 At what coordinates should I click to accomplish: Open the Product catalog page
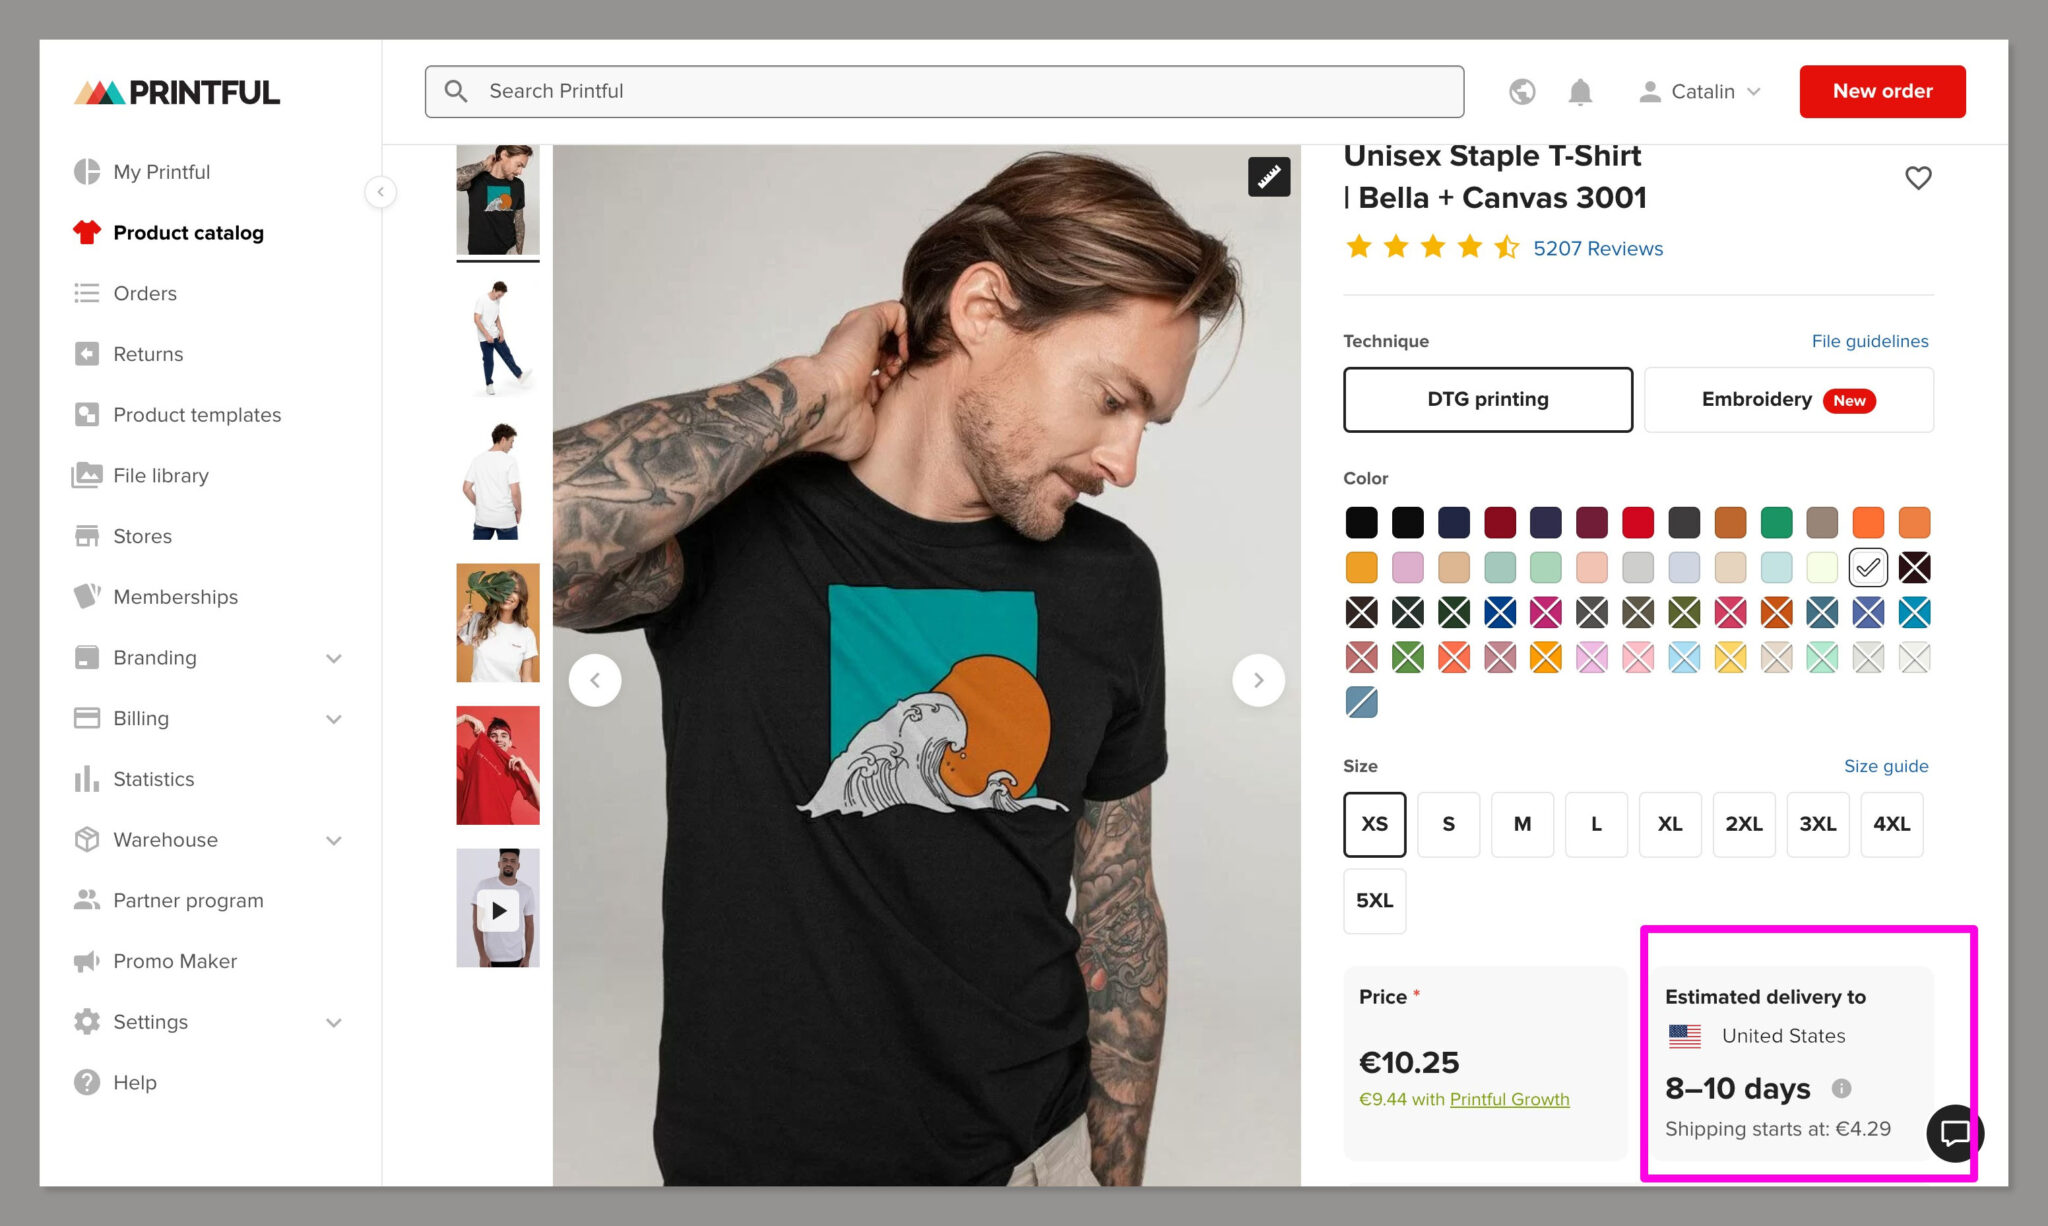point(188,232)
